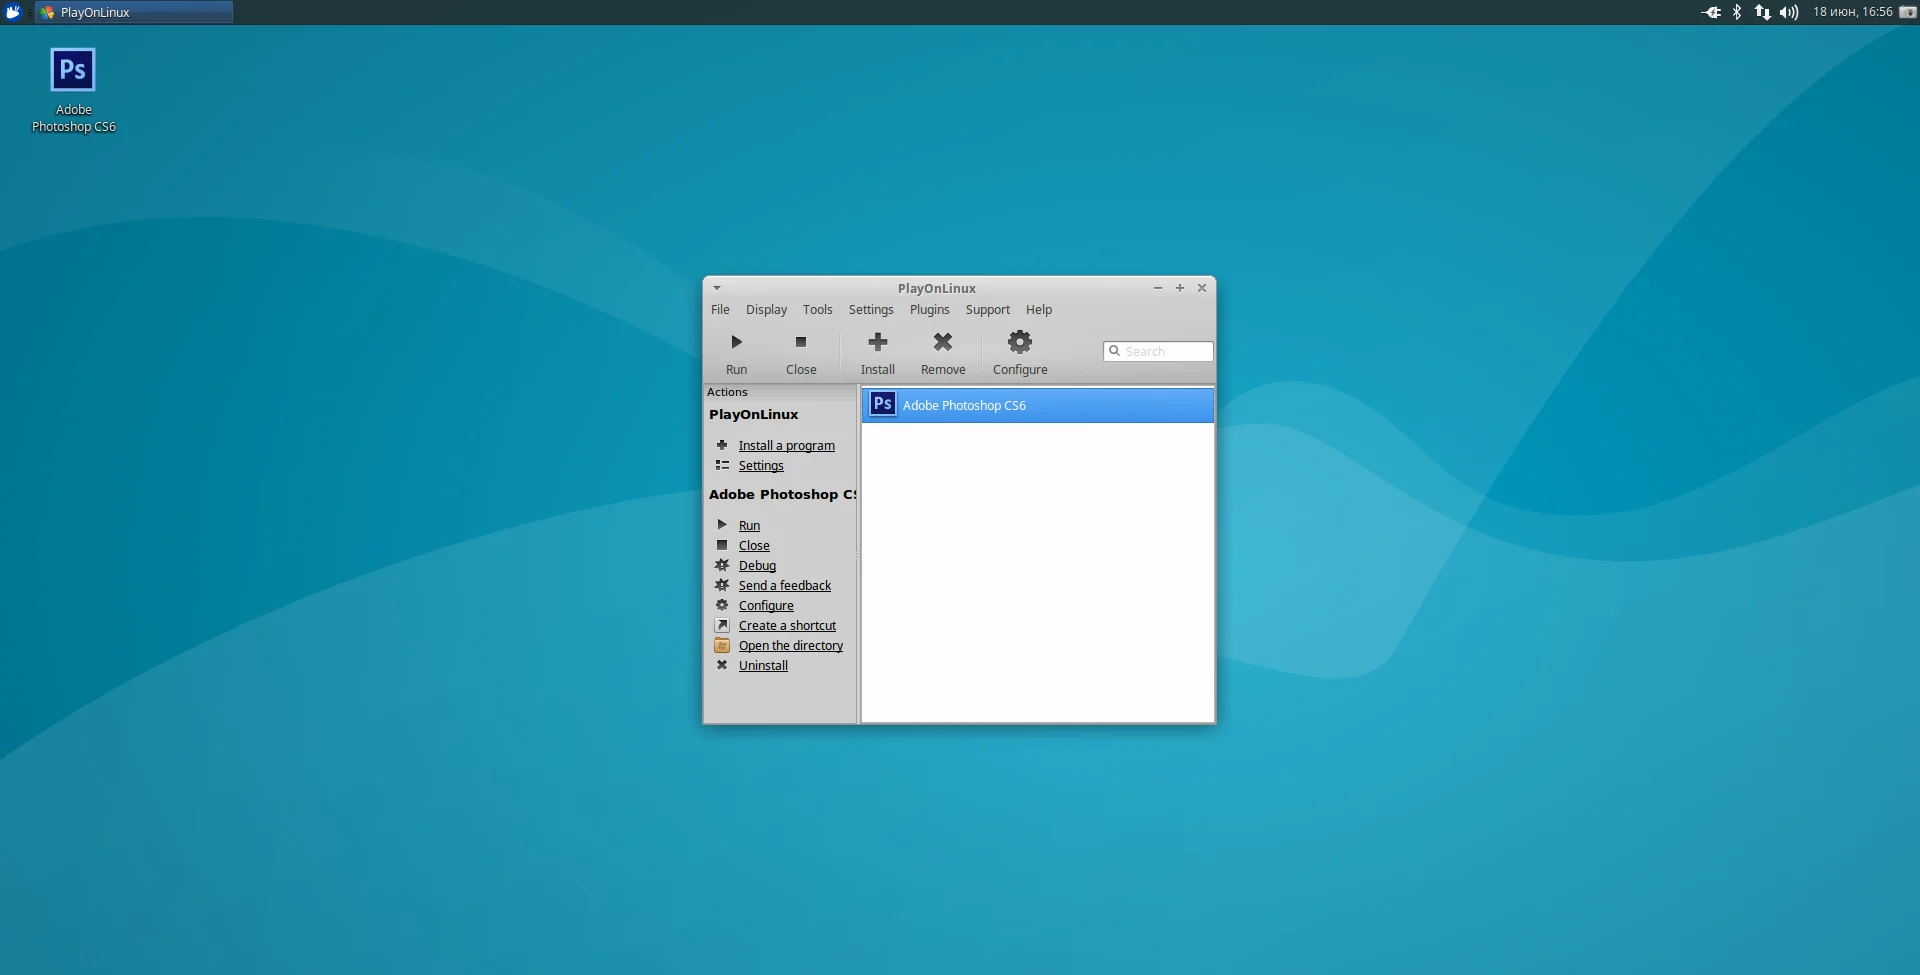Screen dimensions: 1920x975
Task: Open the Adobe Photoshop CS6 desktop shortcut
Action: [73, 72]
